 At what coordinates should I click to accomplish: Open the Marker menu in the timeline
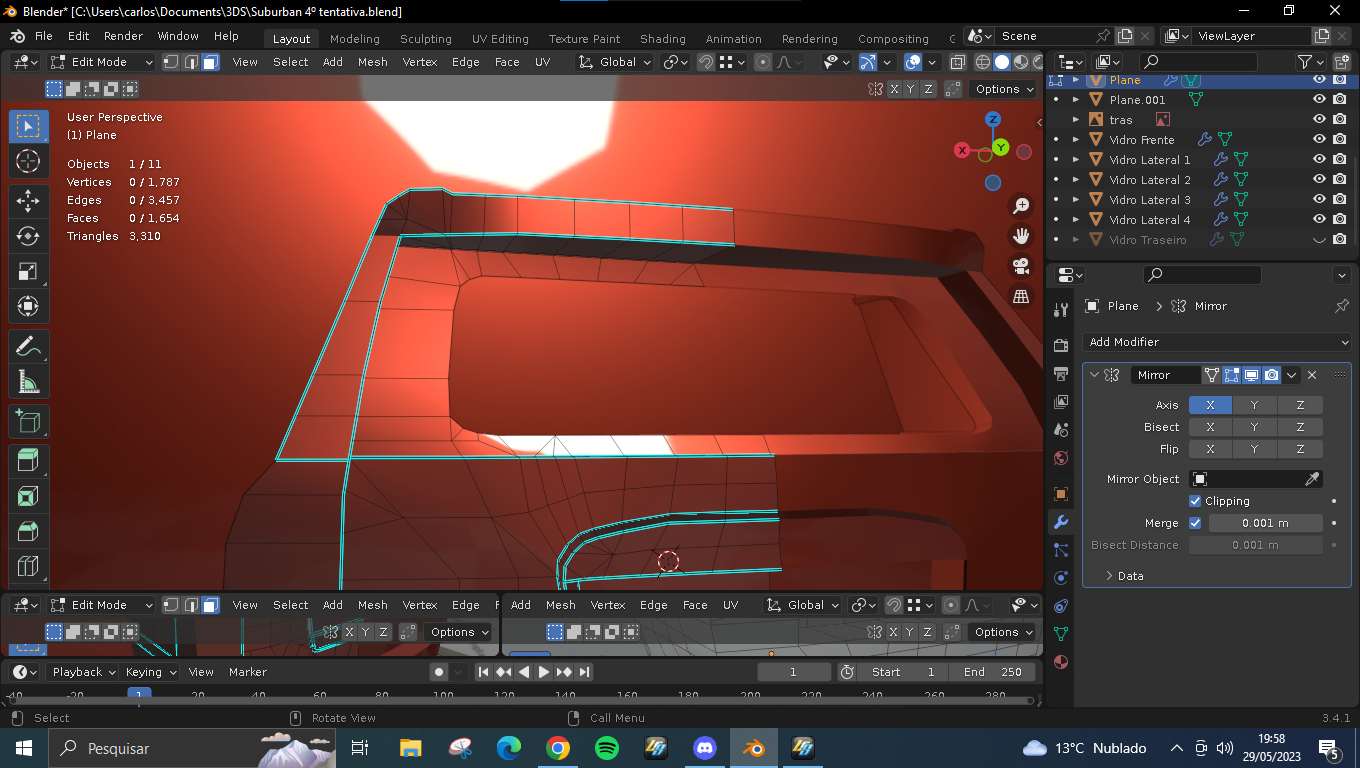[x=248, y=672]
